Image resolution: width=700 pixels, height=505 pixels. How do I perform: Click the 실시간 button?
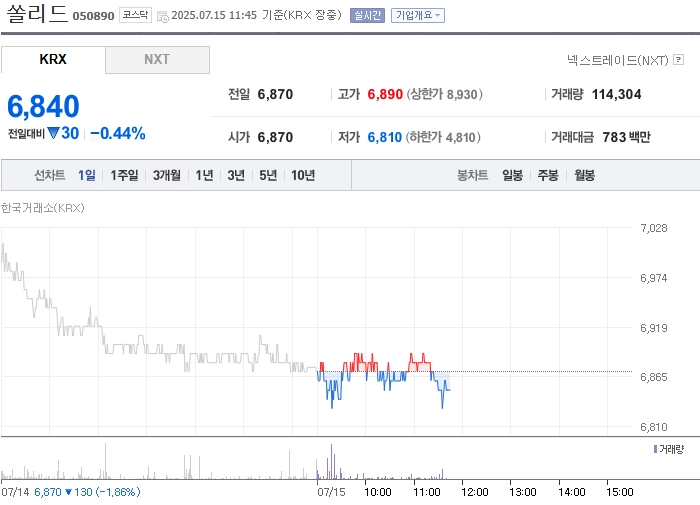tap(367, 16)
